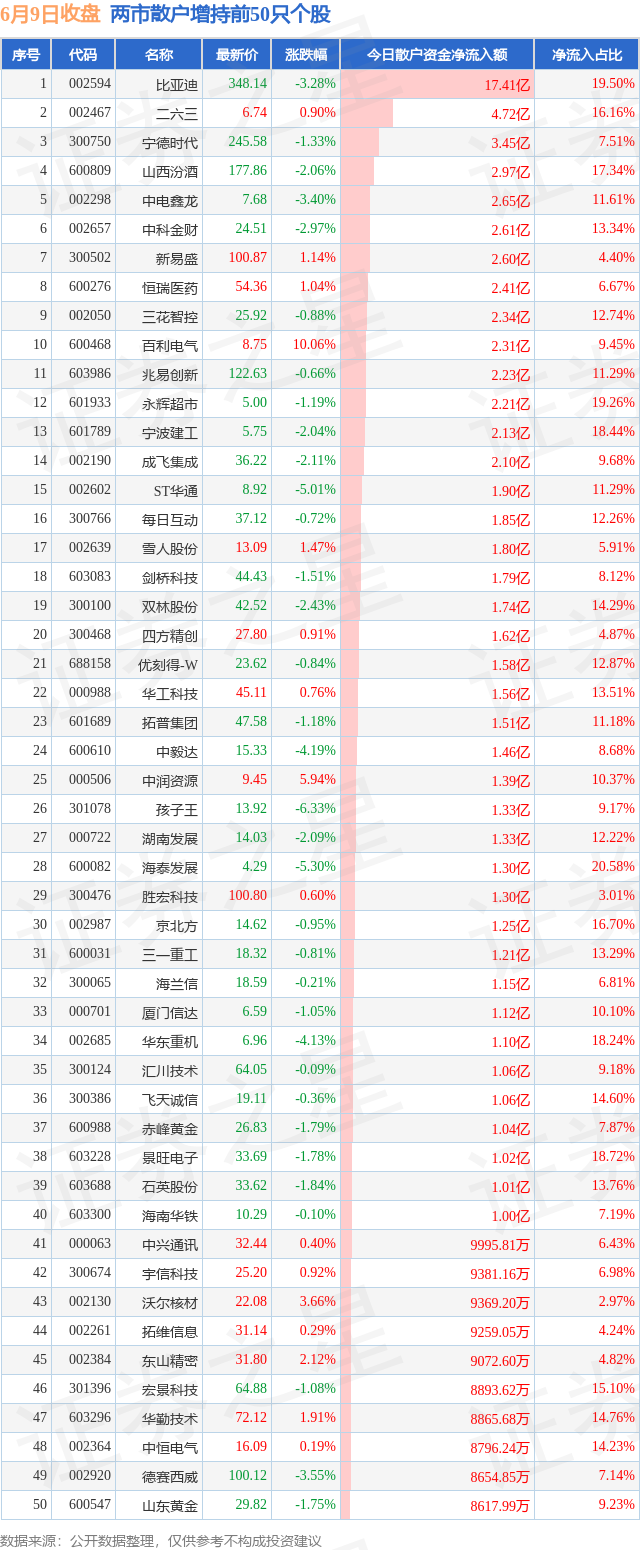This screenshot has width=640, height=1550.
Task: Click the 涨跌幅 column header
Action: 305,55
